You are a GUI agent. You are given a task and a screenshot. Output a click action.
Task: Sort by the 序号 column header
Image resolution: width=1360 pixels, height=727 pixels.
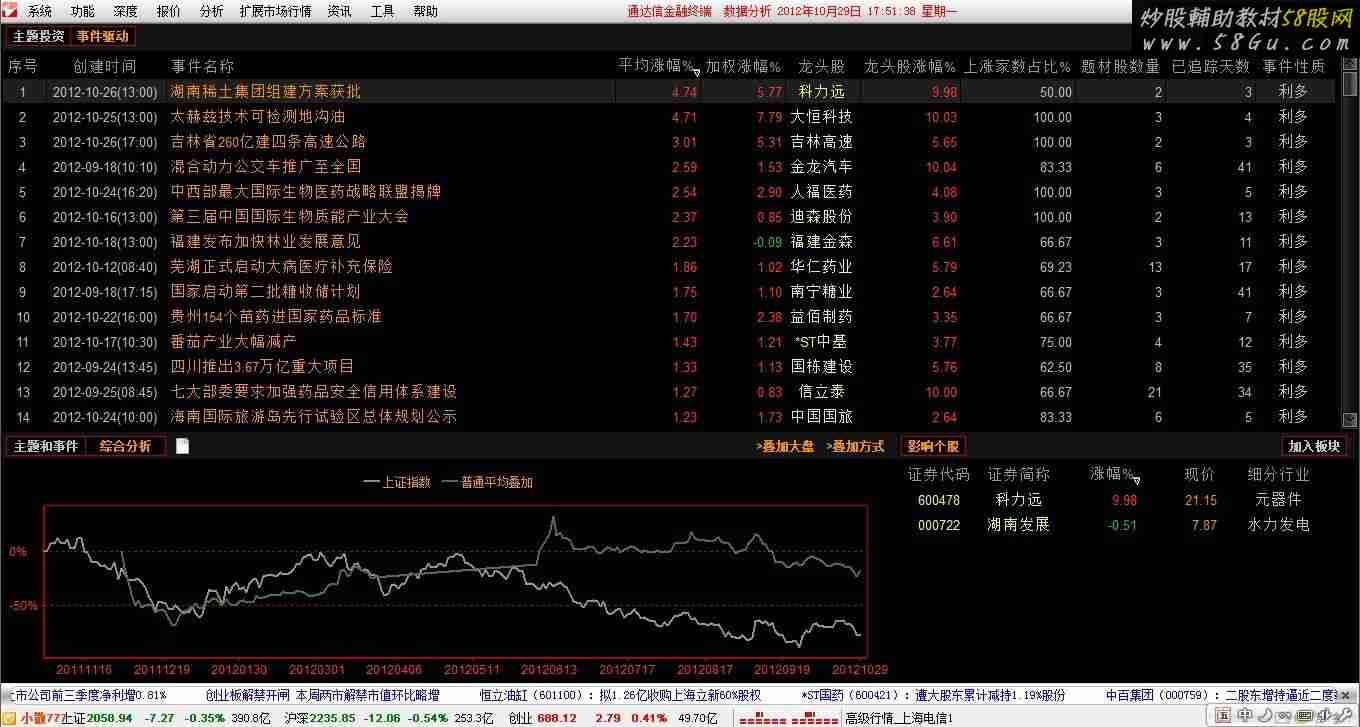point(23,66)
